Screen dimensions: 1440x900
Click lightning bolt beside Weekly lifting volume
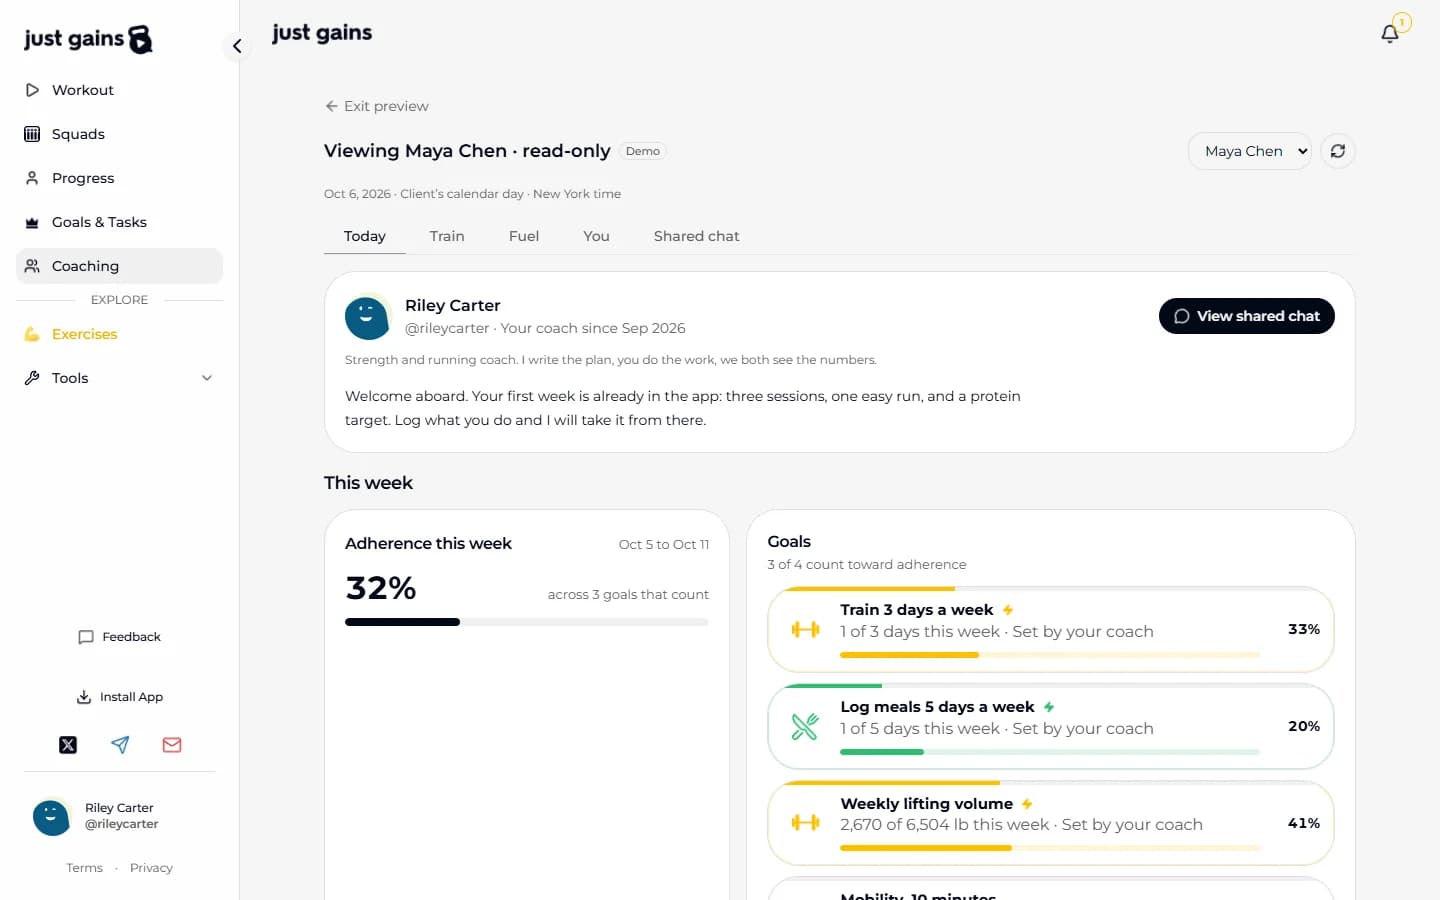coord(1027,804)
